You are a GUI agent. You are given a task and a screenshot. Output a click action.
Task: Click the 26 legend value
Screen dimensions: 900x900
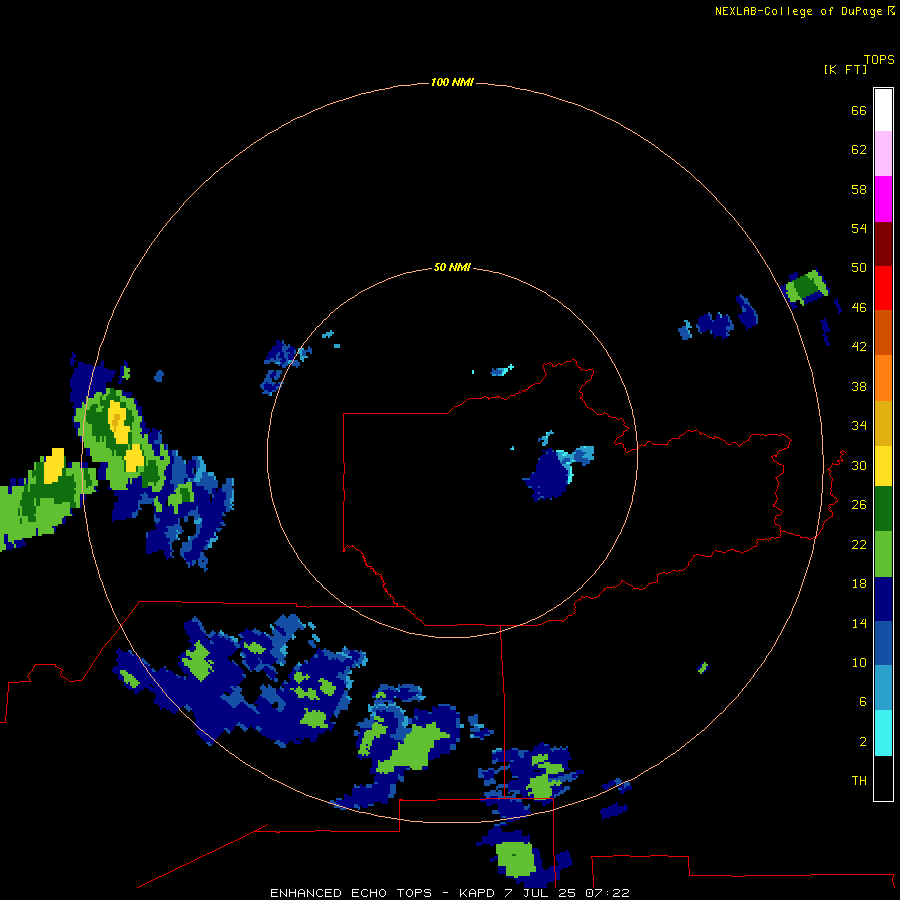point(859,505)
